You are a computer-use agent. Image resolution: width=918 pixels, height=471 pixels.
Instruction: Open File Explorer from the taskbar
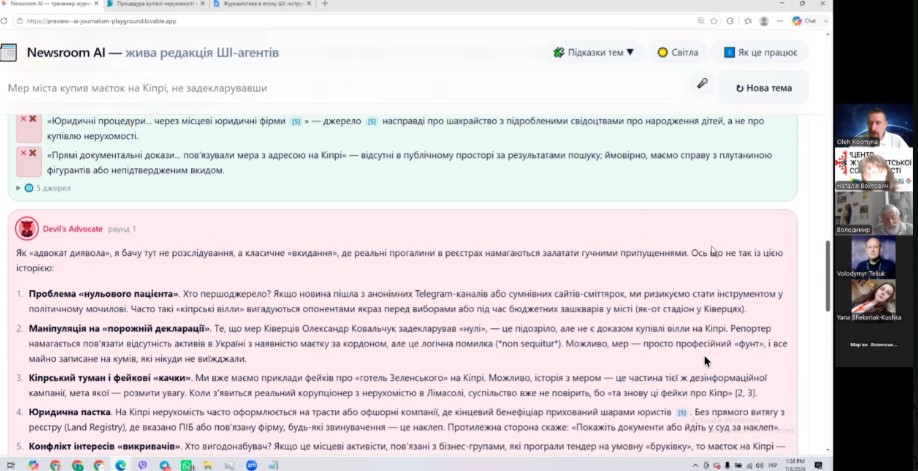tap(208, 465)
